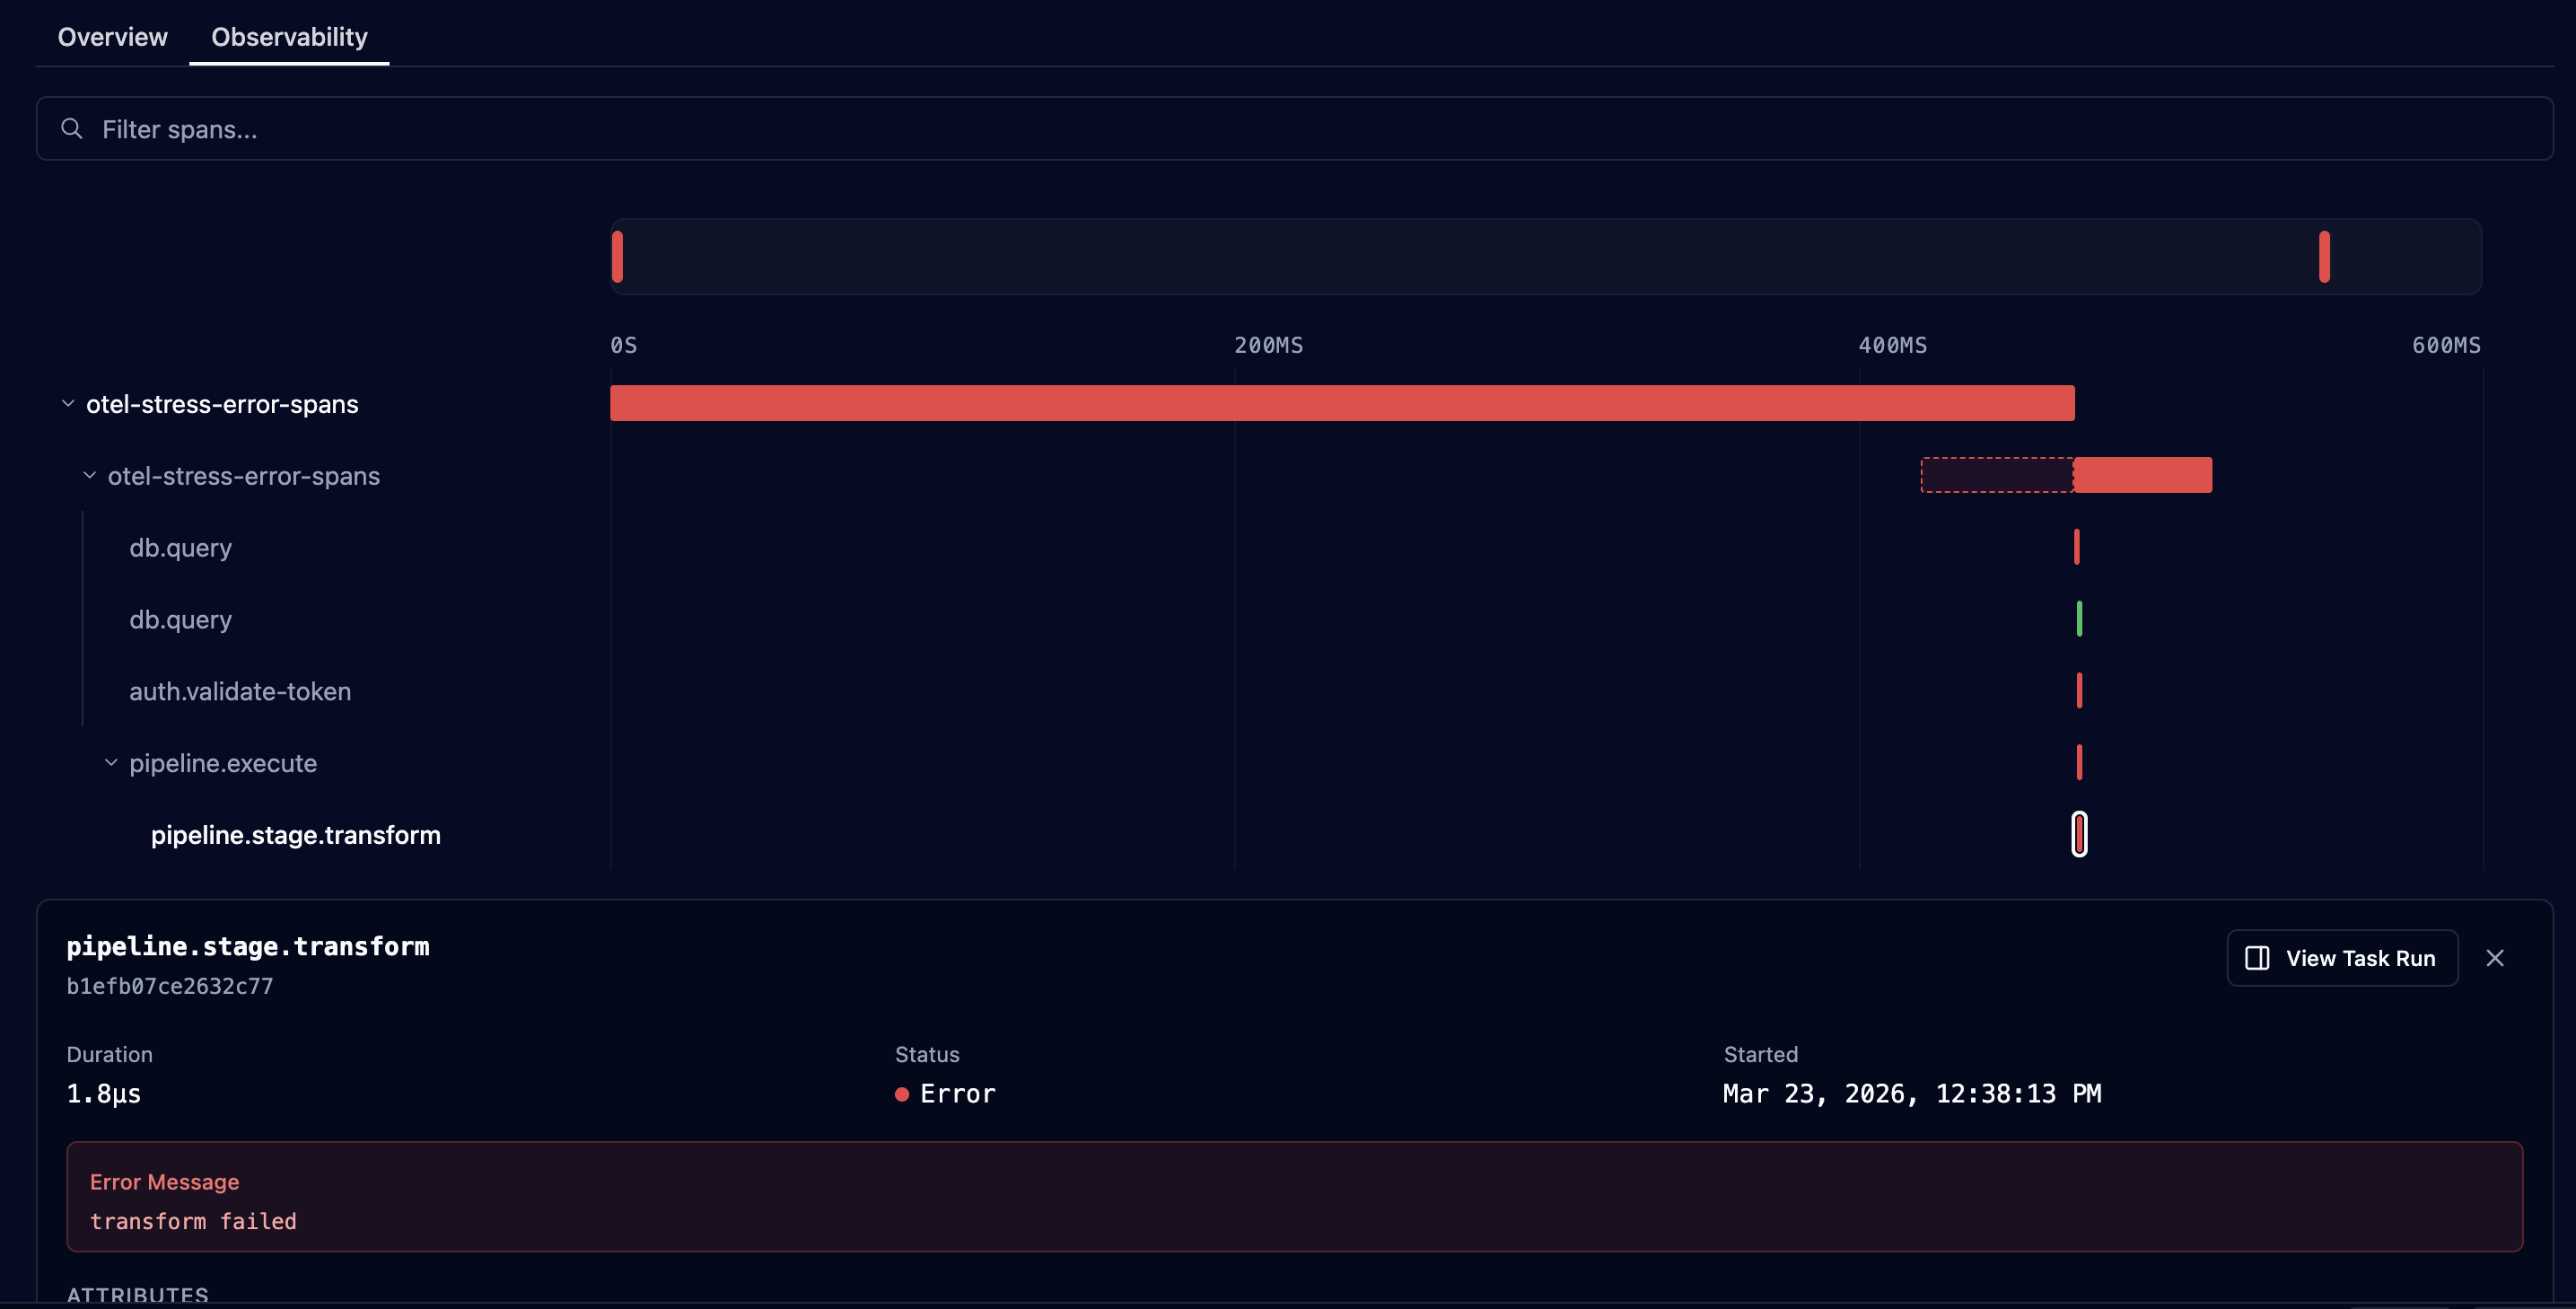
Task: Click the right red marker in minimap
Action: click(2324, 257)
